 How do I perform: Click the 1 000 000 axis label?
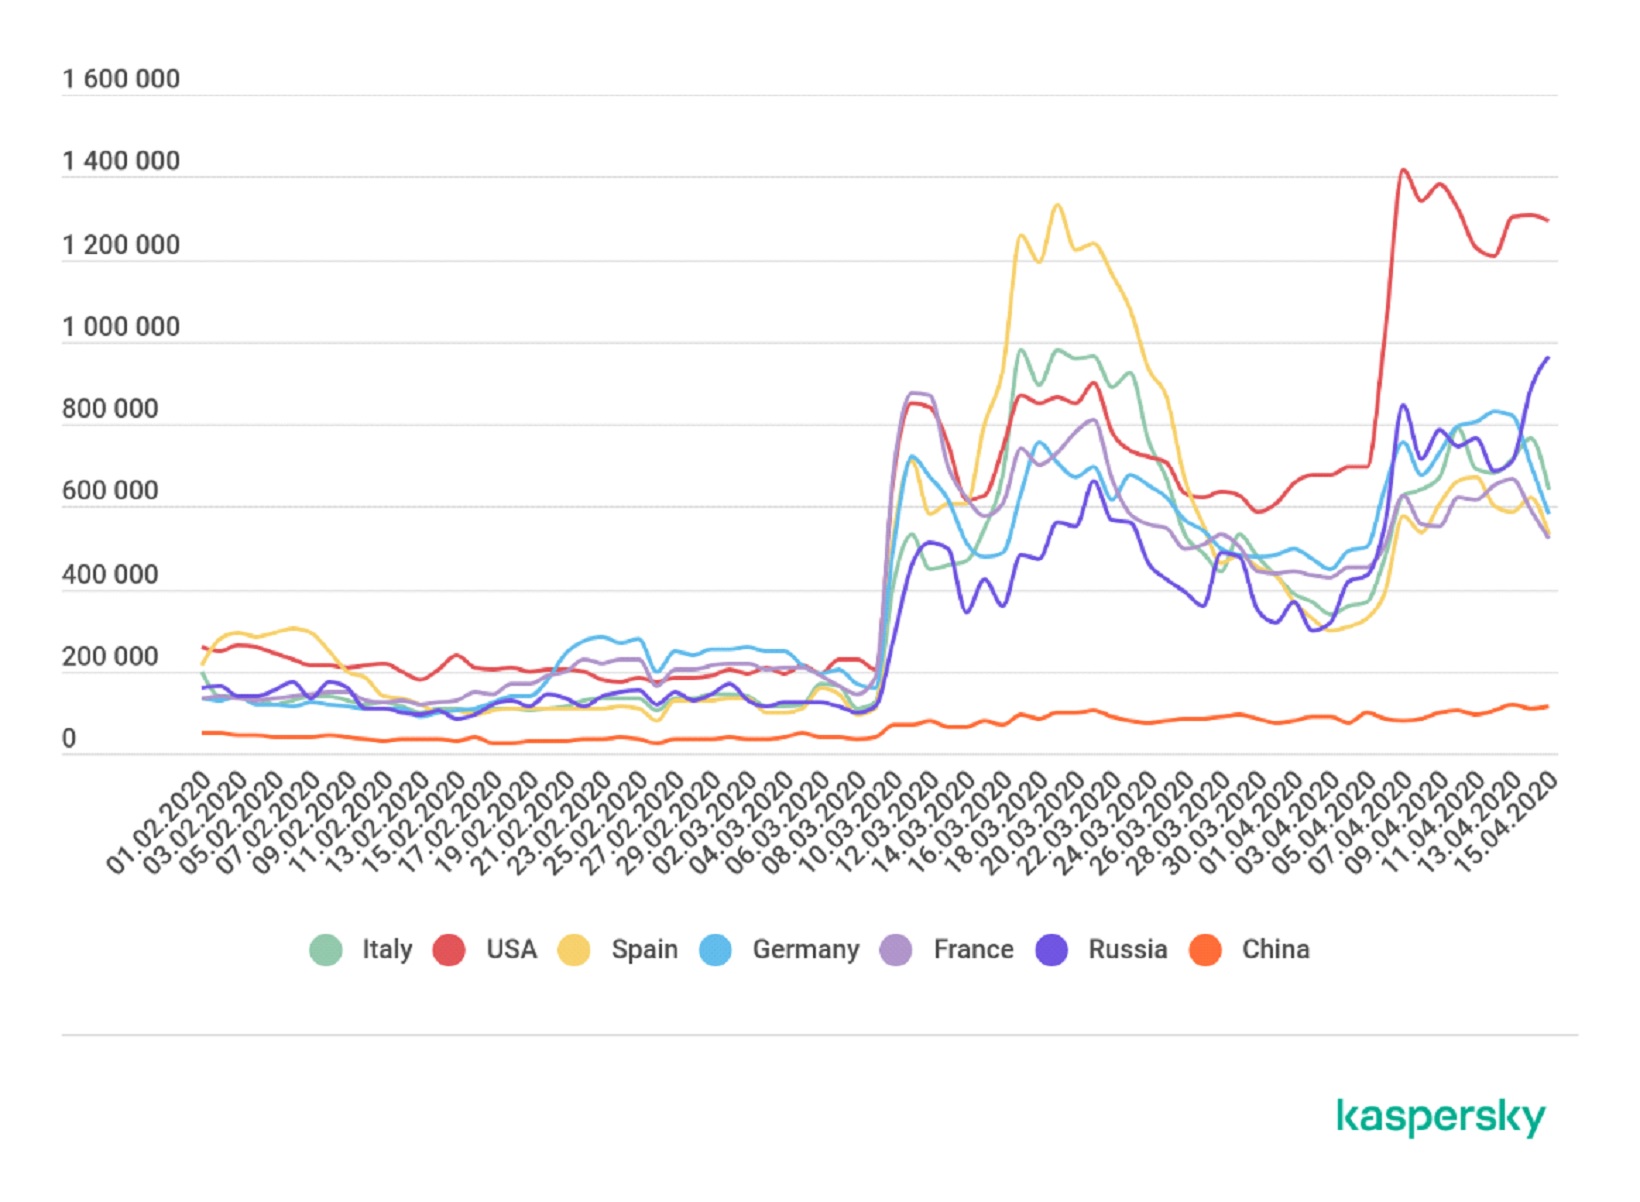point(121,327)
